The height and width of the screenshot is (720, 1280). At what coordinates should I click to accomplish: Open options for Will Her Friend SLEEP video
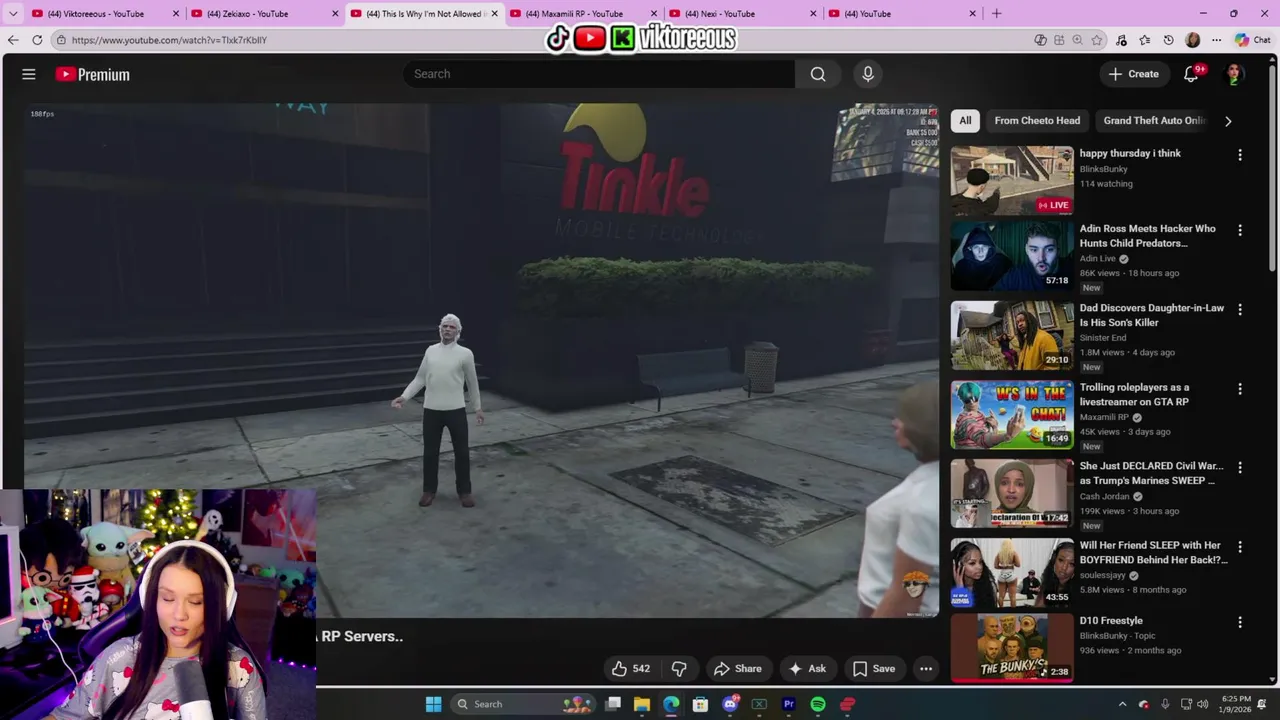(1240, 547)
